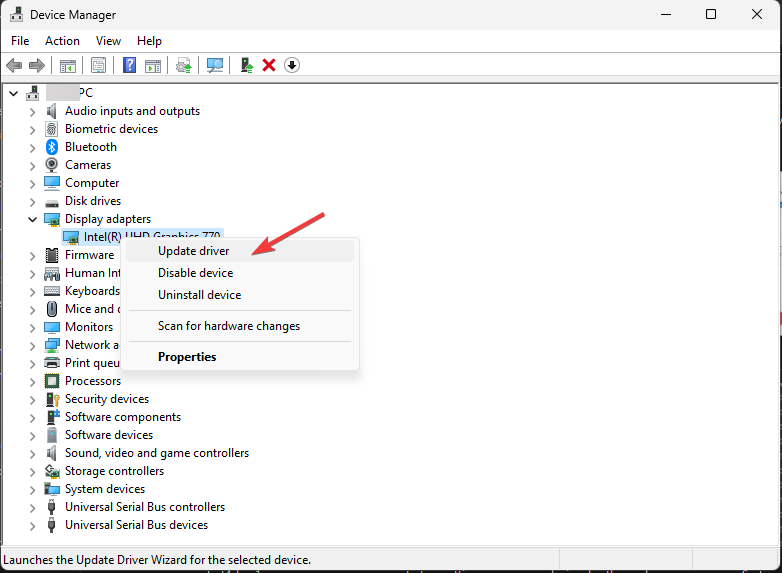The width and height of the screenshot is (782, 573).
Task: Expand the Bluetooth category chevron
Action: 32,148
